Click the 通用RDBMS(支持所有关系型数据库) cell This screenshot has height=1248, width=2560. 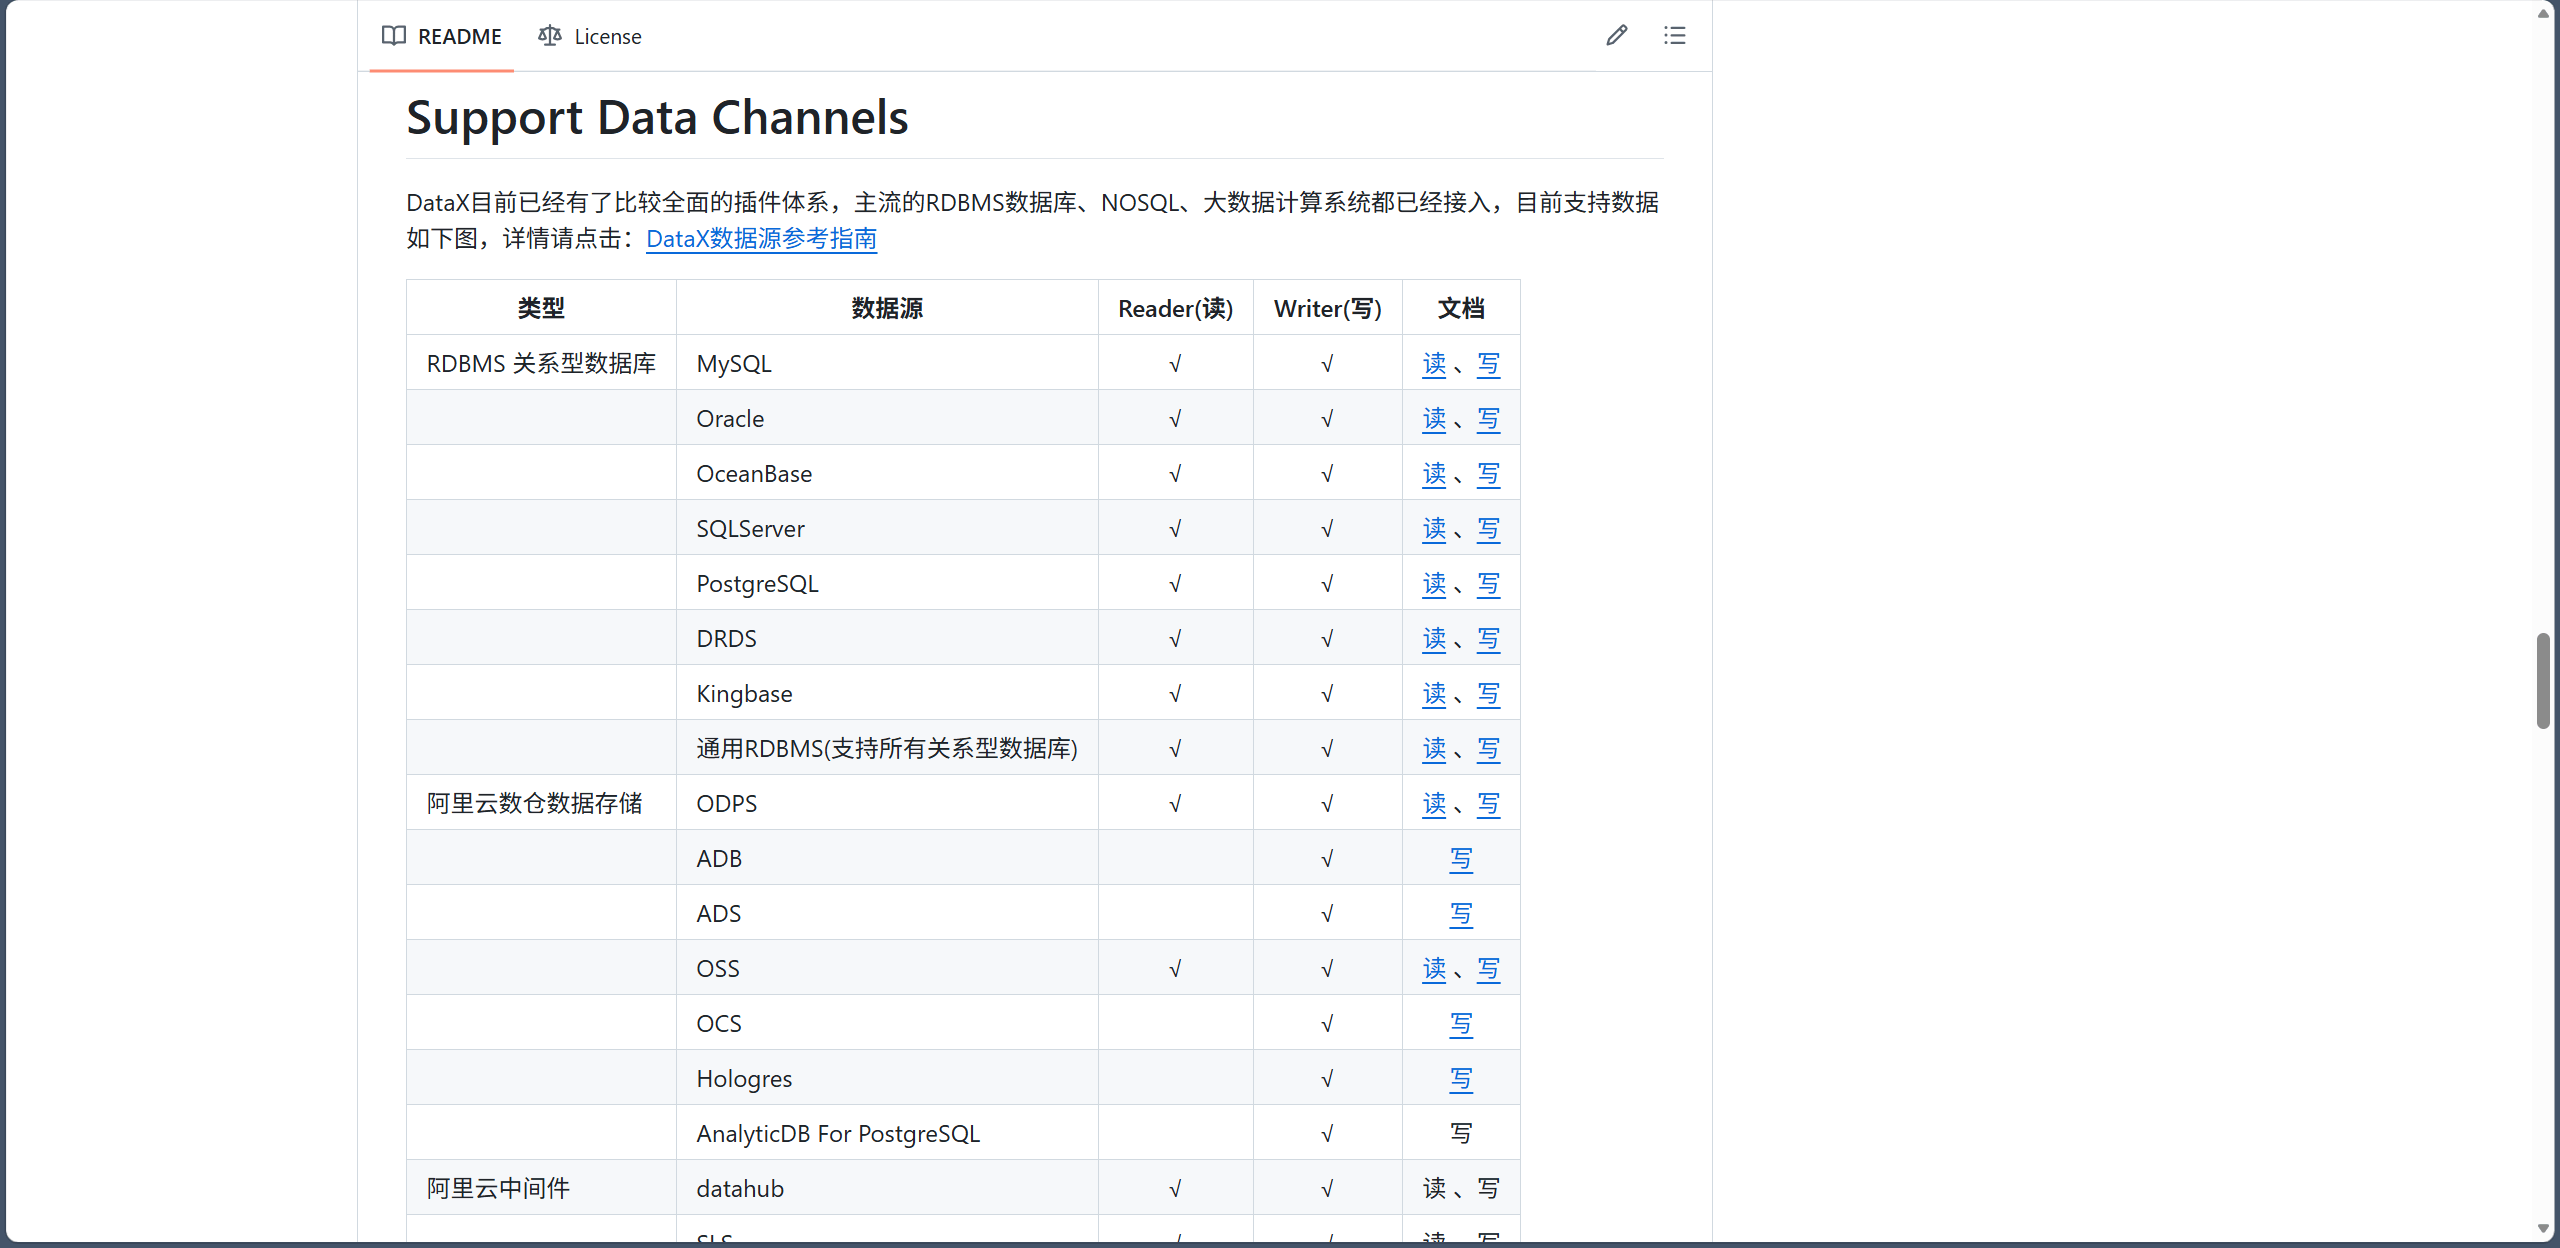tap(887, 748)
